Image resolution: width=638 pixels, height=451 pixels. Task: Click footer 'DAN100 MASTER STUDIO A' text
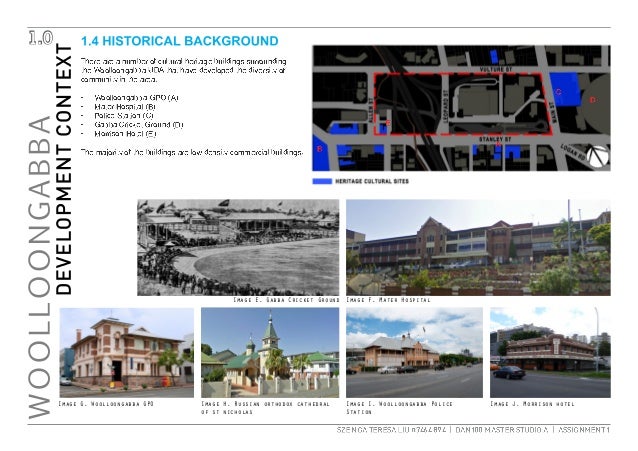point(502,430)
